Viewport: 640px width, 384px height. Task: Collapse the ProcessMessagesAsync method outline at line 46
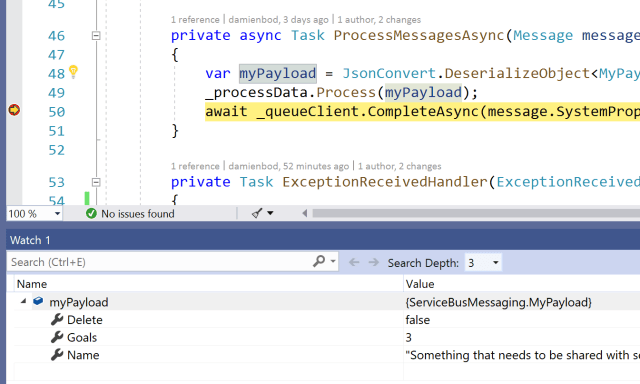tap(96, 36)
